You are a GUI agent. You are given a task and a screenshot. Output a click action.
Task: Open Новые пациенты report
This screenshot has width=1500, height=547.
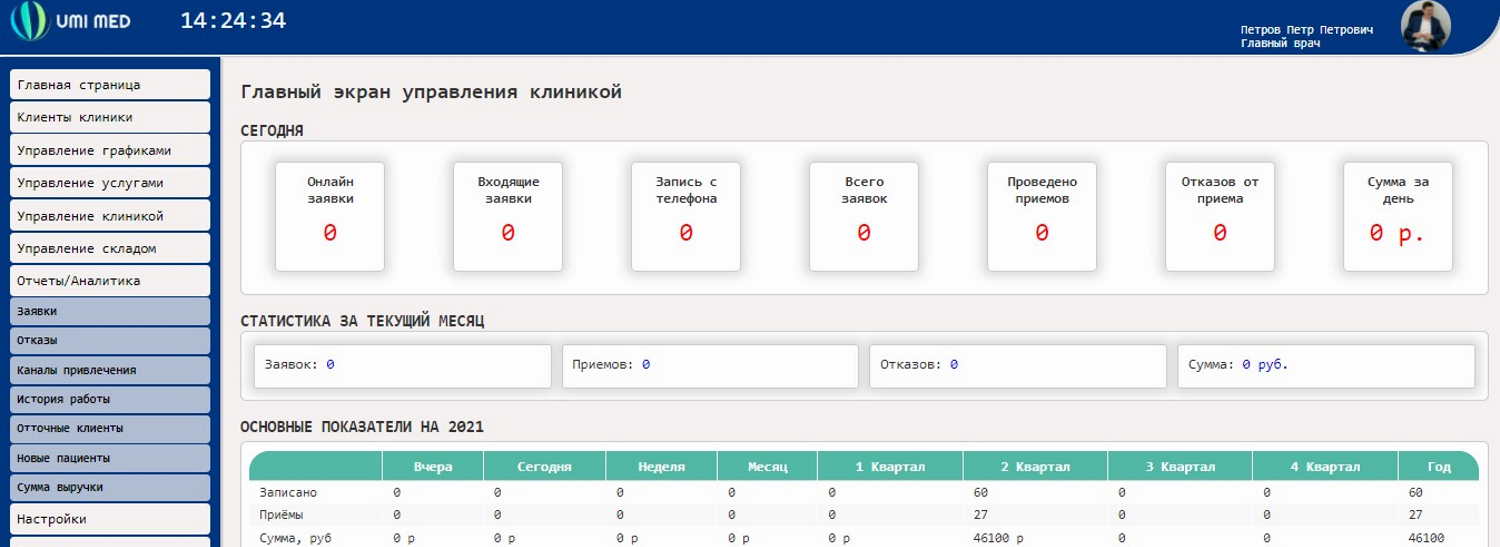[x=110, y=458]
